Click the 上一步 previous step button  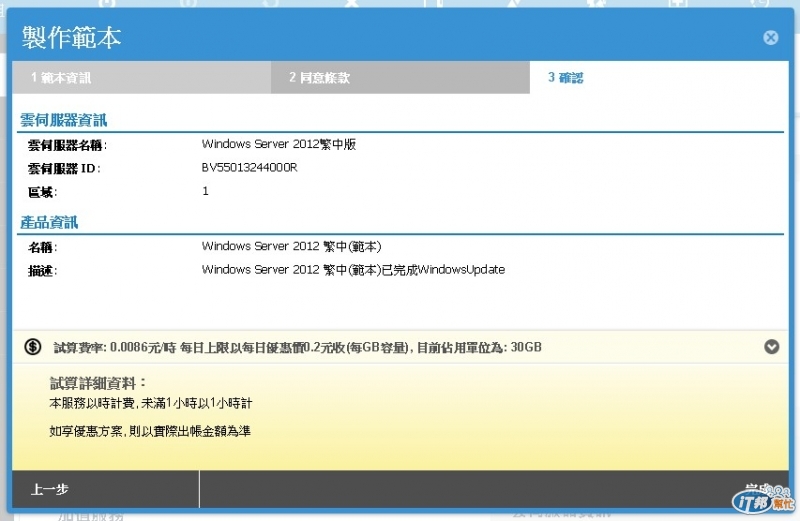pos(106,489)
